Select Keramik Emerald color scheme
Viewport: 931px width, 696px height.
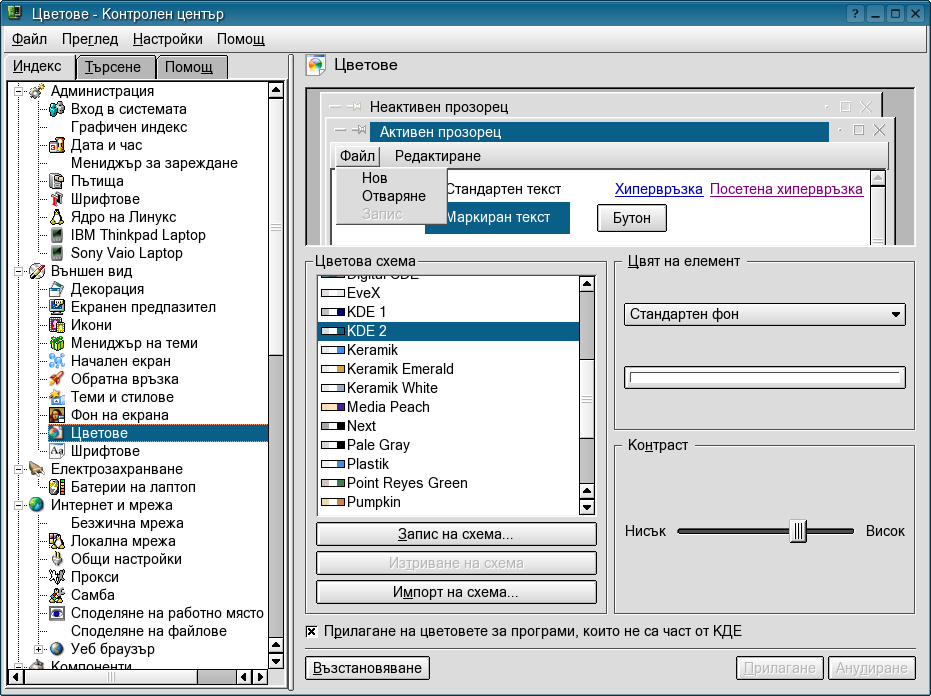tap(400, 369)
